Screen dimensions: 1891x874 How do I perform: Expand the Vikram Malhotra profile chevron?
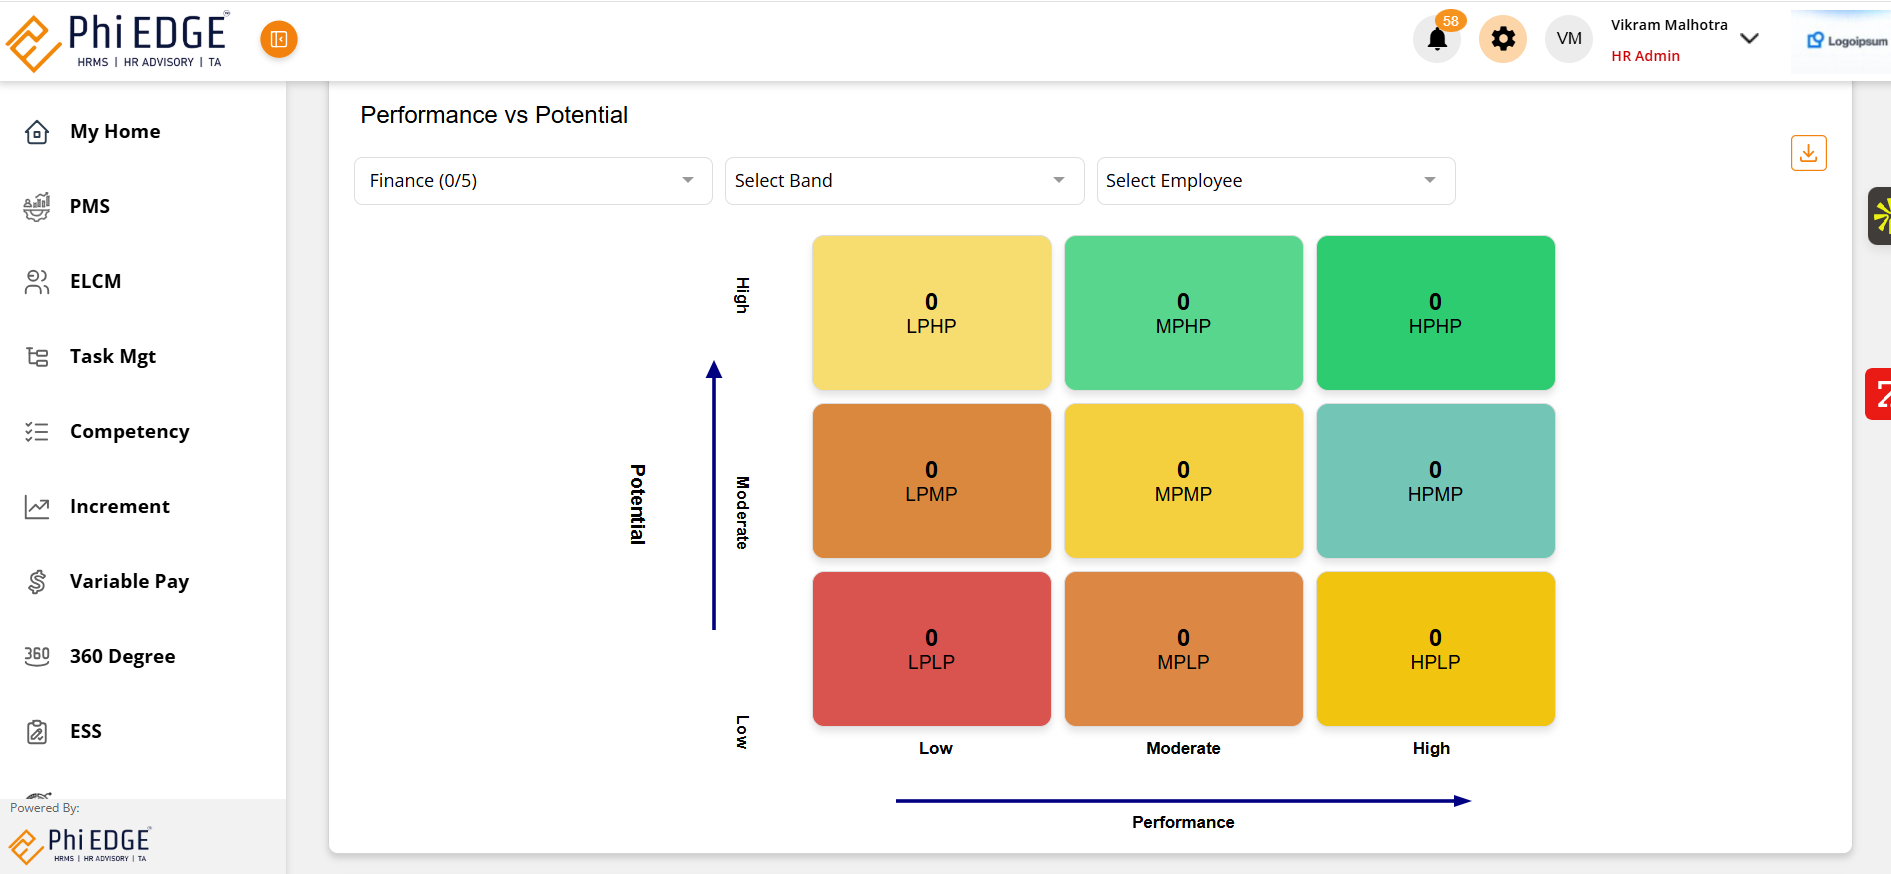pyautogui.click(x=1749, y=39)
